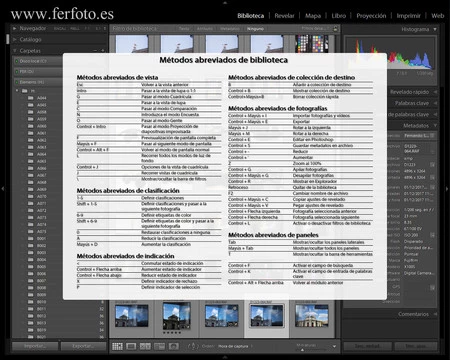The width and height of the screenshot is (450, 360).
Task: Click the plus icon in Carpetas header
Action: 103,51
